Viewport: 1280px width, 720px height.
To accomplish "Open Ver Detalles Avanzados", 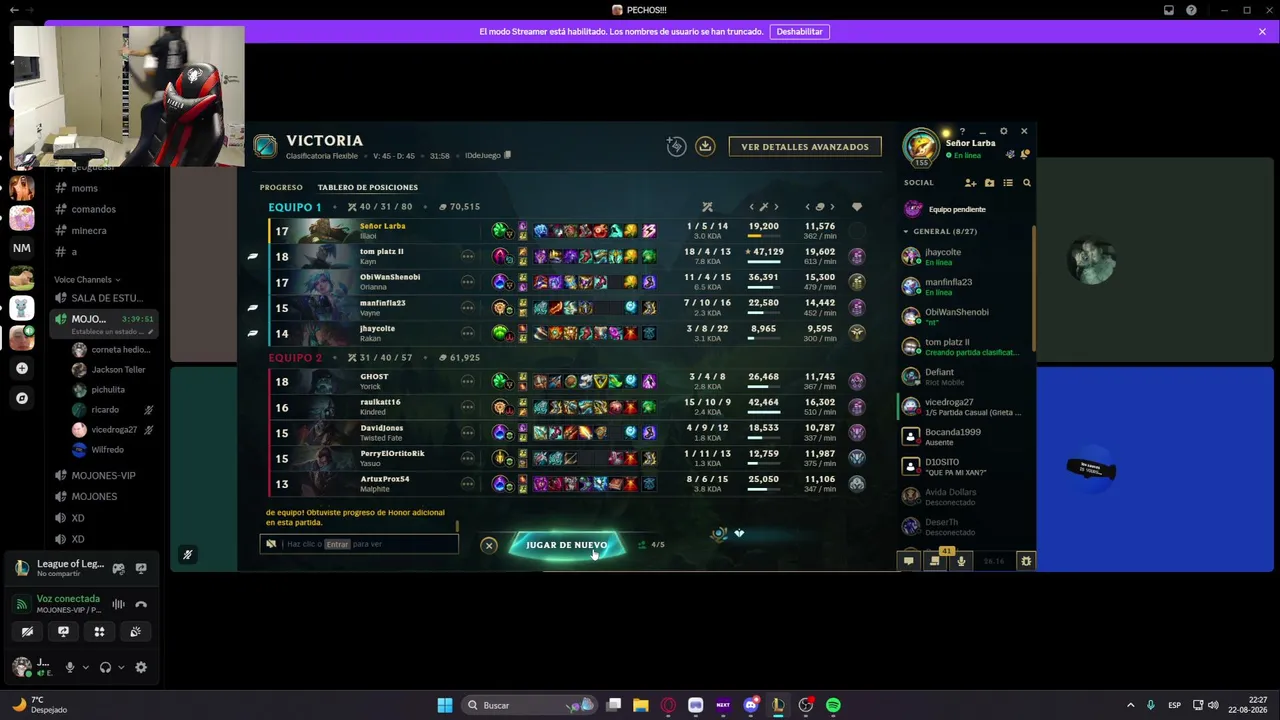I will click(805, 147).
